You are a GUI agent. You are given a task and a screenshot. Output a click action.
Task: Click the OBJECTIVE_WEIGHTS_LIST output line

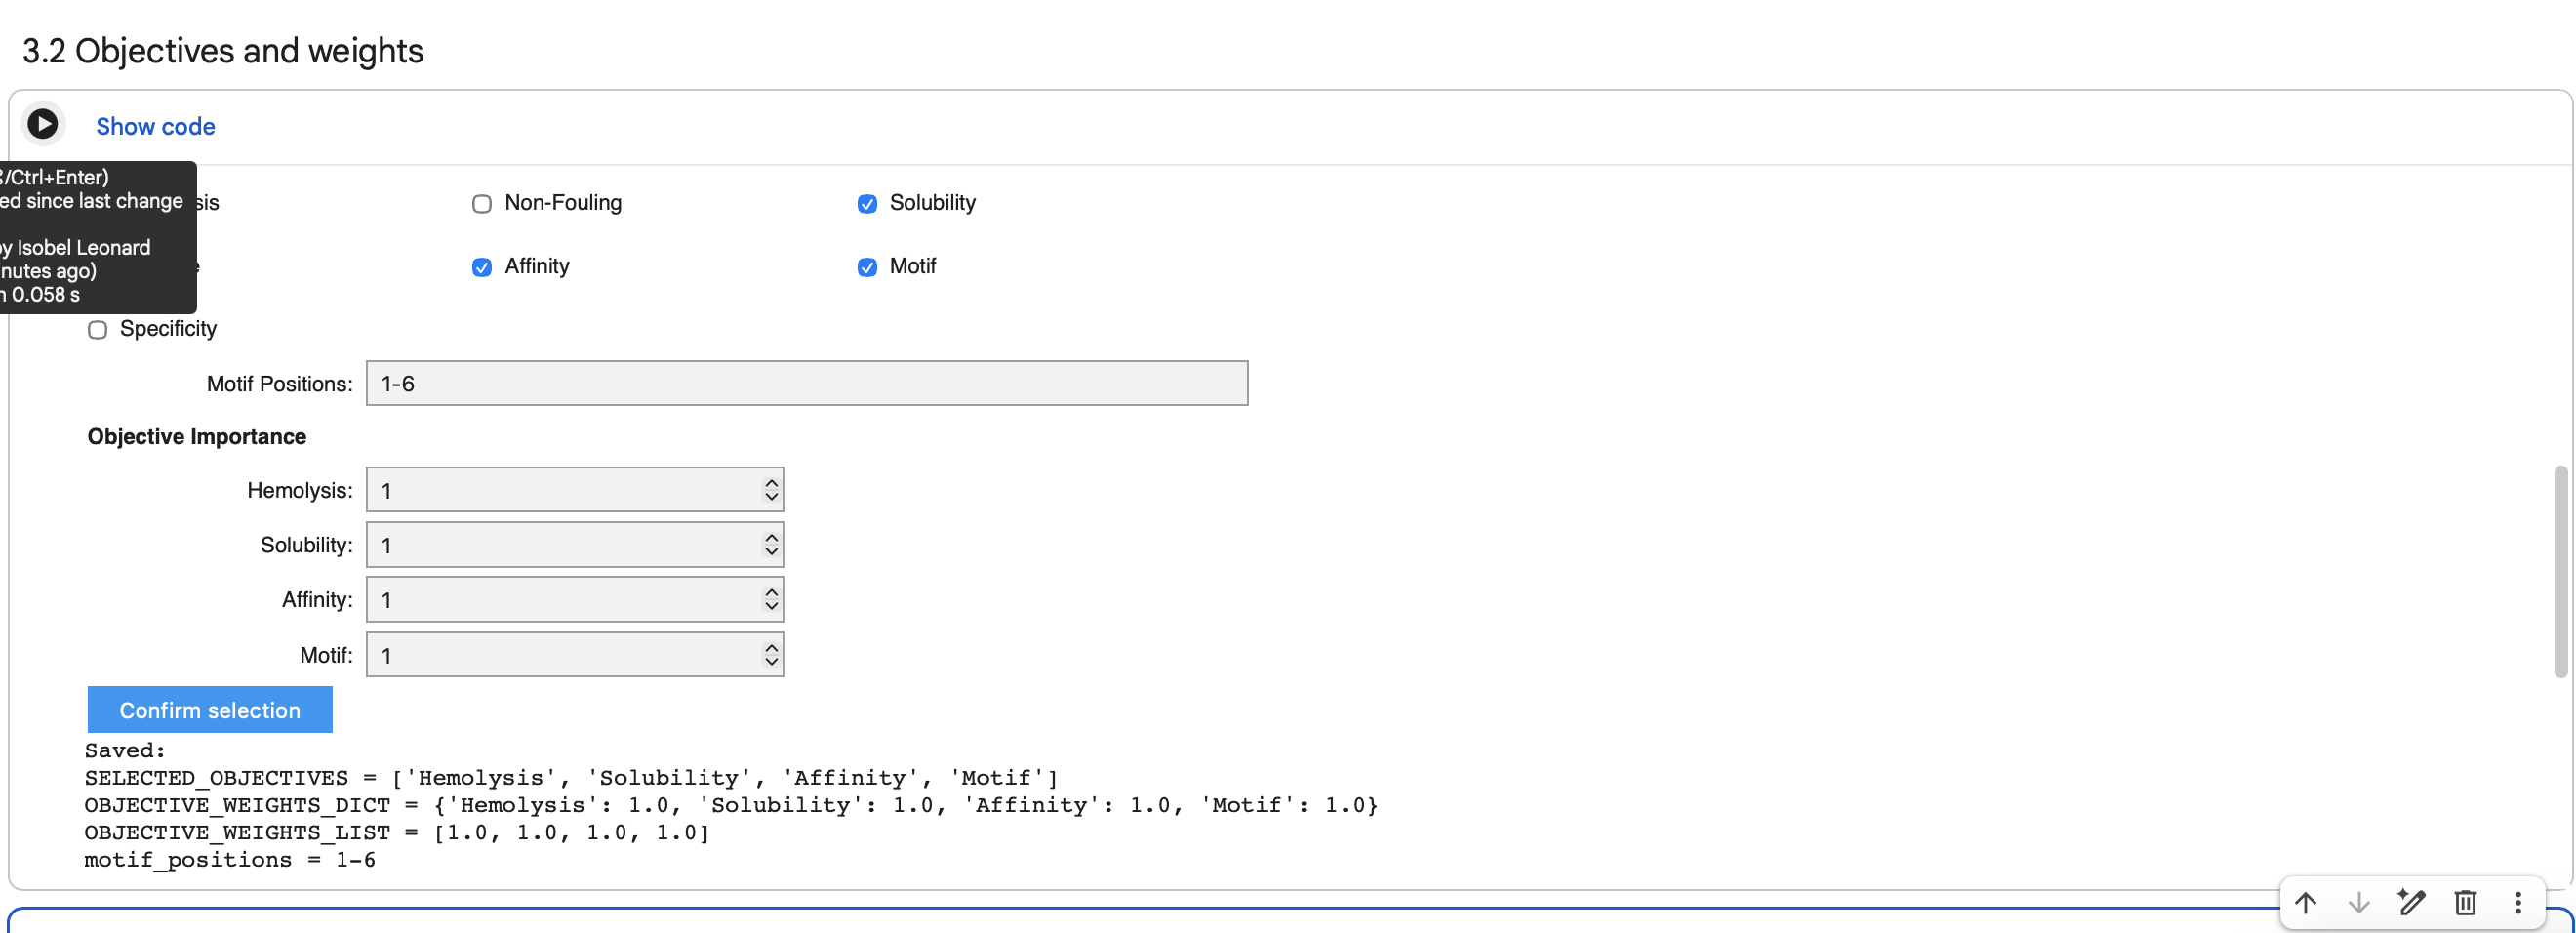[397, 832]
